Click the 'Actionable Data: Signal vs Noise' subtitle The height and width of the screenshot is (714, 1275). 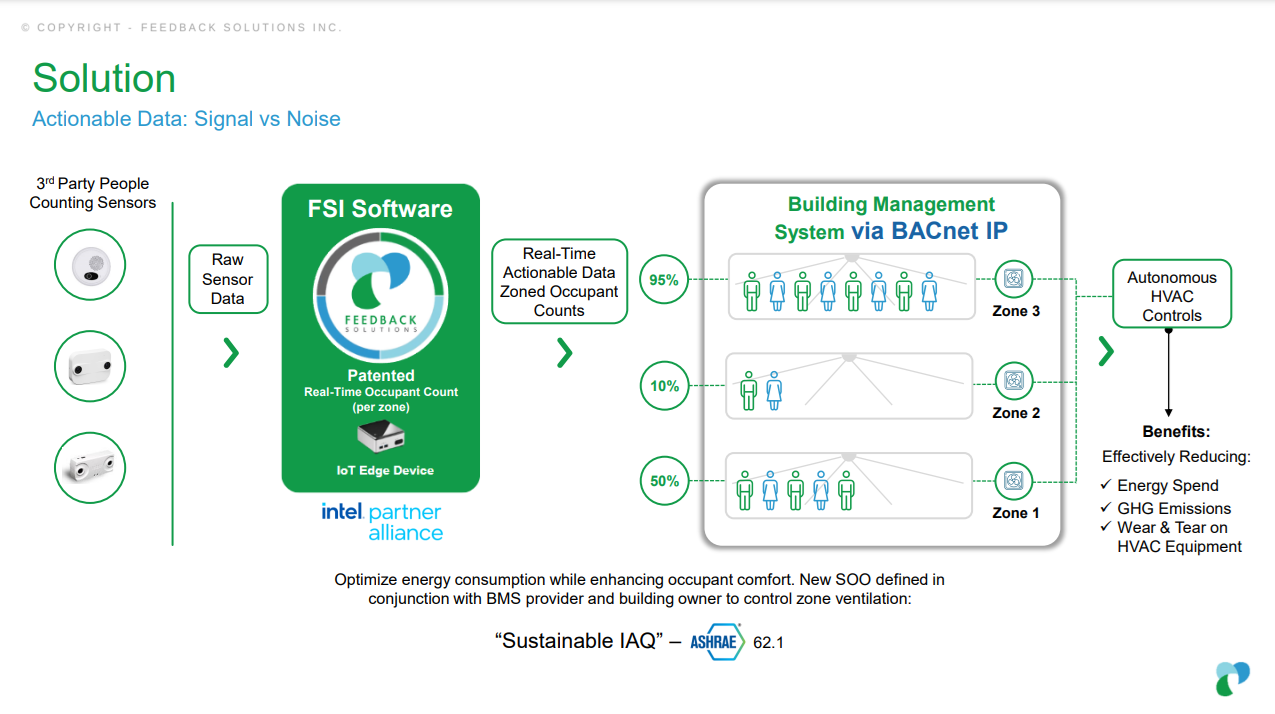pos(186,119)
